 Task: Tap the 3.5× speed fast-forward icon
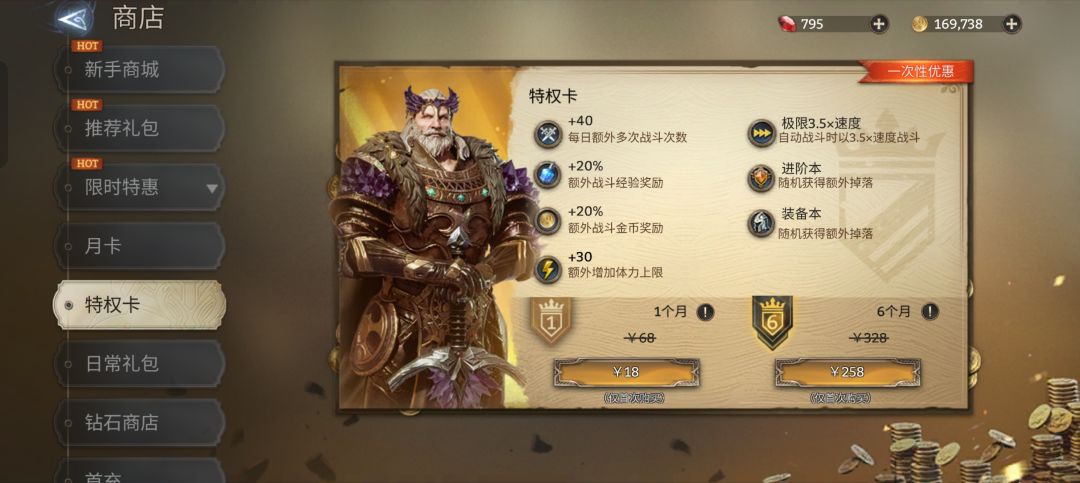762,133
